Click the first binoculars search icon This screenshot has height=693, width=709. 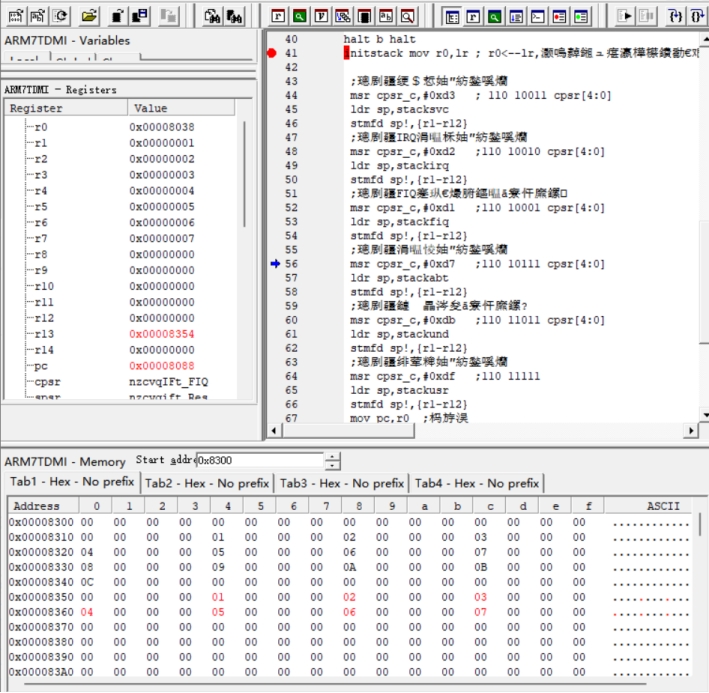[x=212, y=17]
